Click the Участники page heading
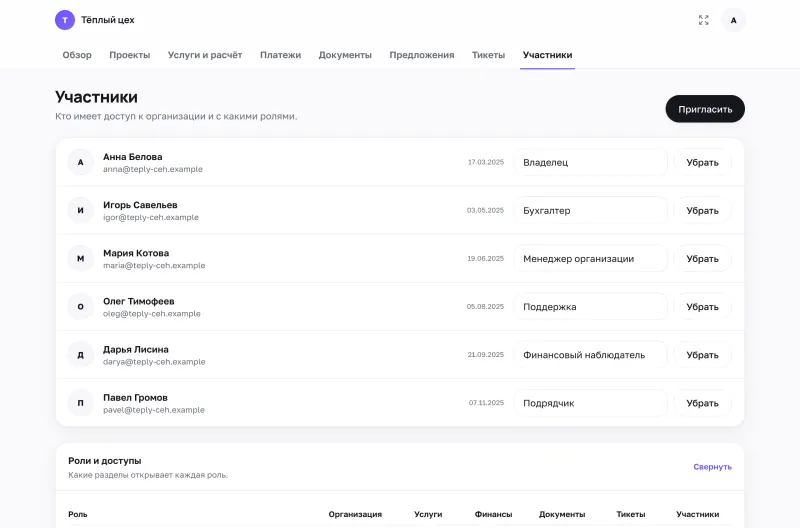Viewport: 800px width, 528px height. point(96,97)
